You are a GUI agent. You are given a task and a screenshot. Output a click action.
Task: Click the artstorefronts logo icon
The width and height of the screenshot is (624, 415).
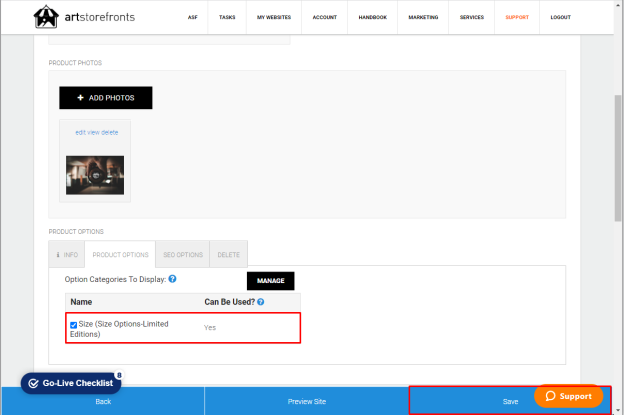pyautogui.click(x=46, y=17)
